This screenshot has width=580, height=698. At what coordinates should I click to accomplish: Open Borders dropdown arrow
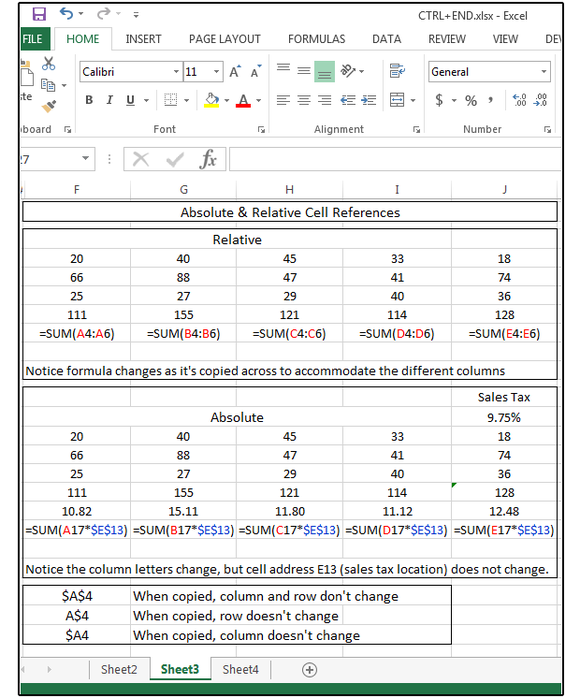187,100
